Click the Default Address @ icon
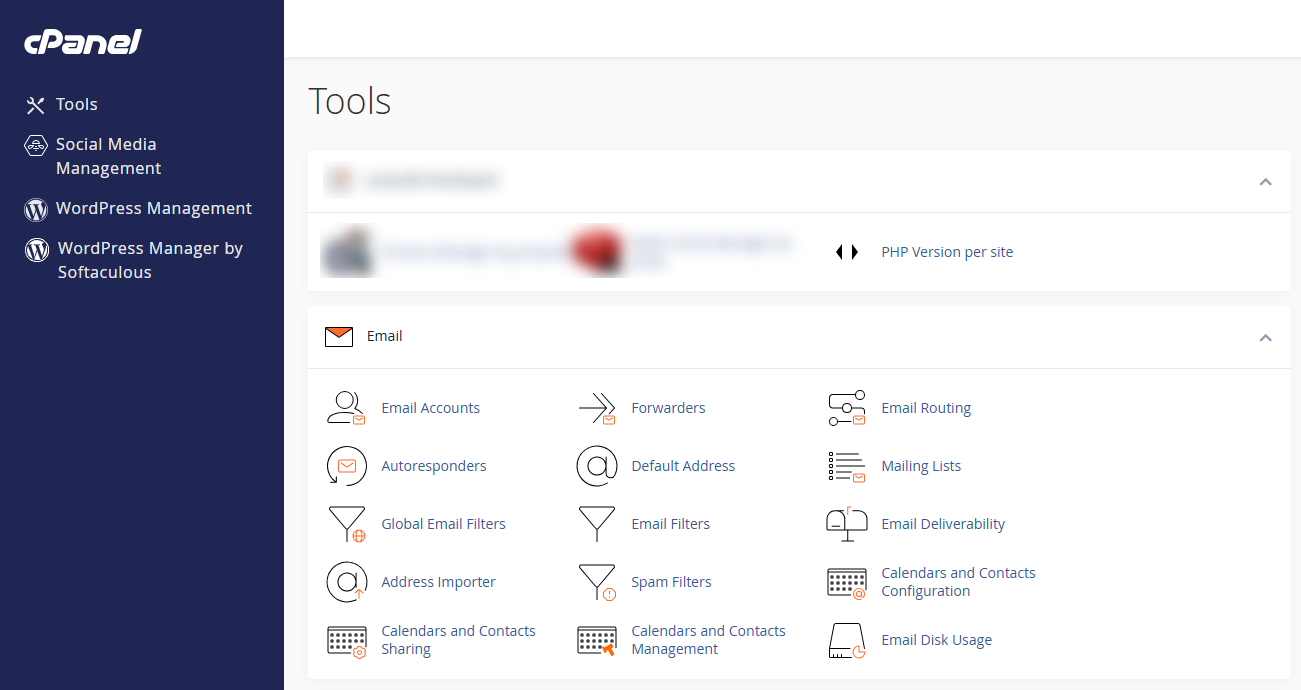The image size is (1301, 690). [597, 466]
